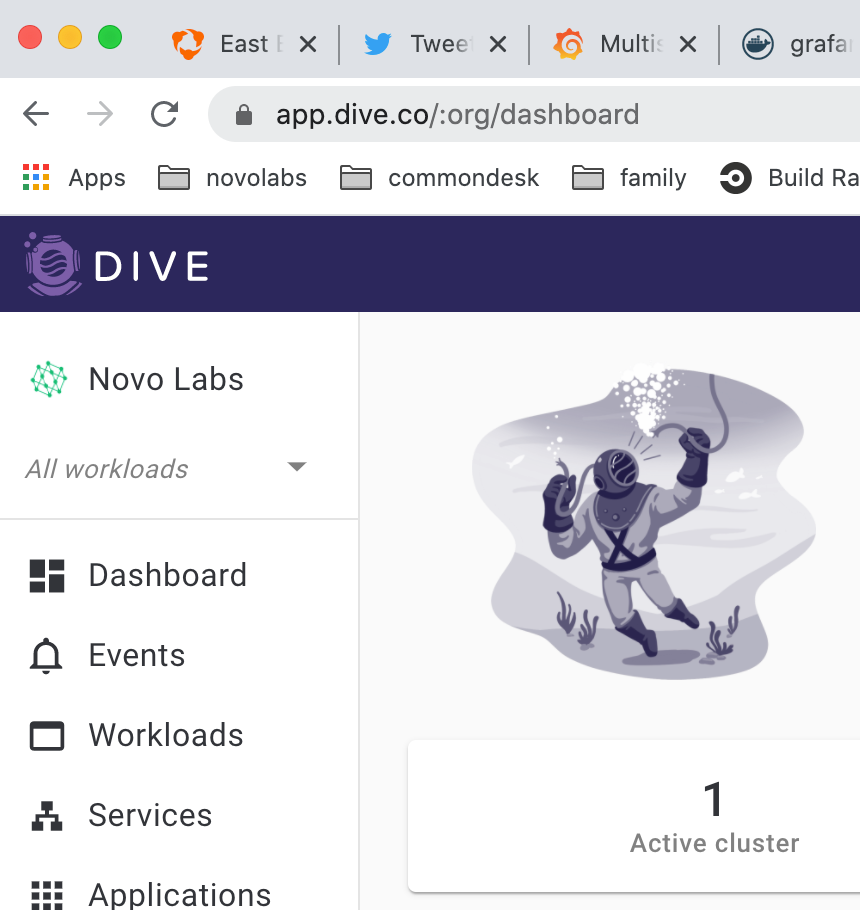Switch to the Multis Grafana tab
The height and width of the screenshot is (910, 860).
(x=607, y=44)
